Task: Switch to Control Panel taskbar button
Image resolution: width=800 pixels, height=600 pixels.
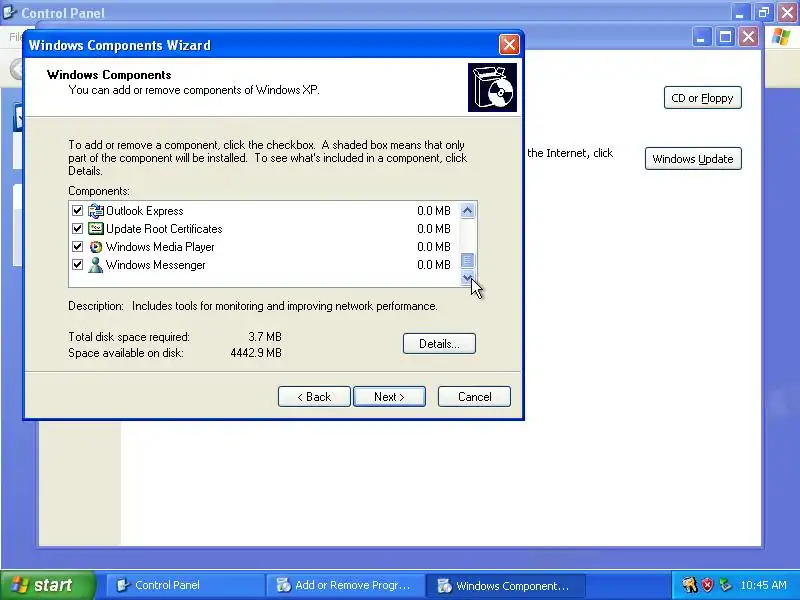Action: [x=186, y=585]
